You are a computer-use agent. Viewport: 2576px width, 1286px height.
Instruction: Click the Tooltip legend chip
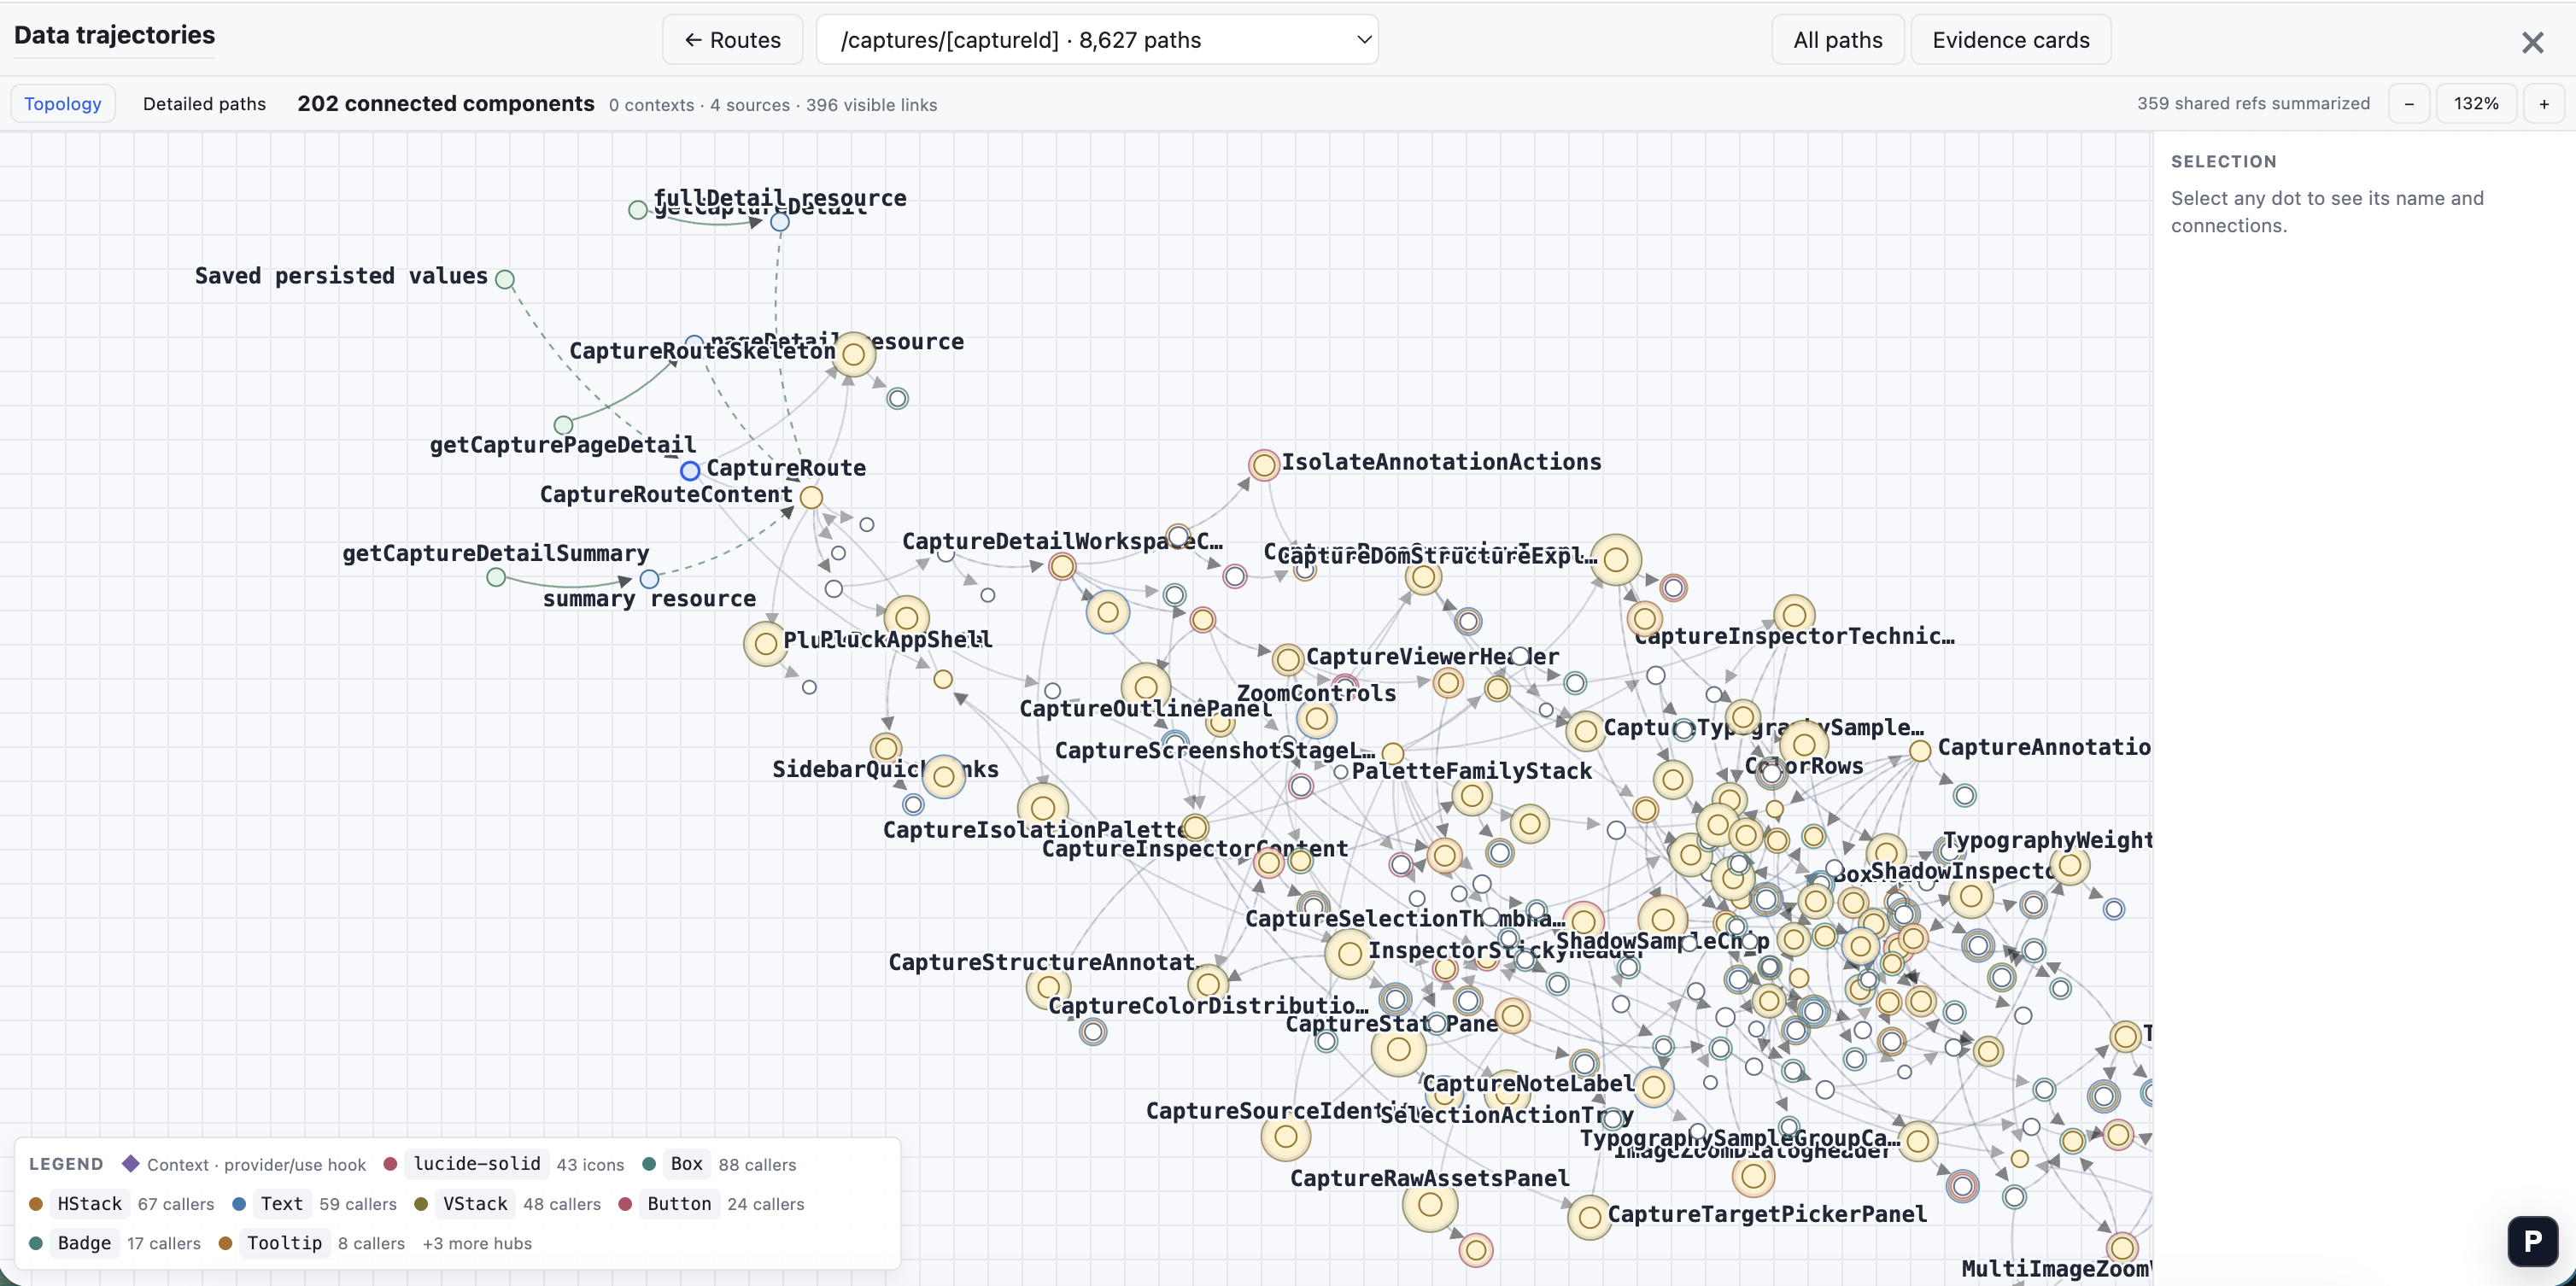click(284, 1243)
